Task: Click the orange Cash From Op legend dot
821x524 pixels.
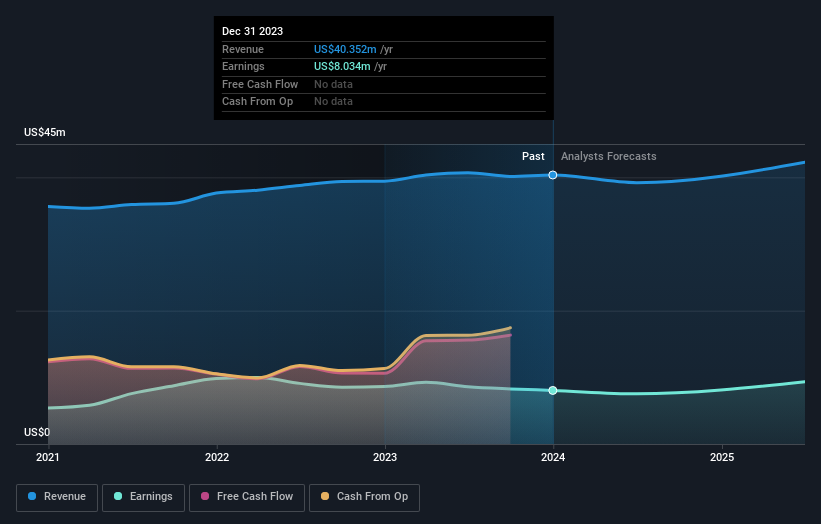Action: (325, 496)
